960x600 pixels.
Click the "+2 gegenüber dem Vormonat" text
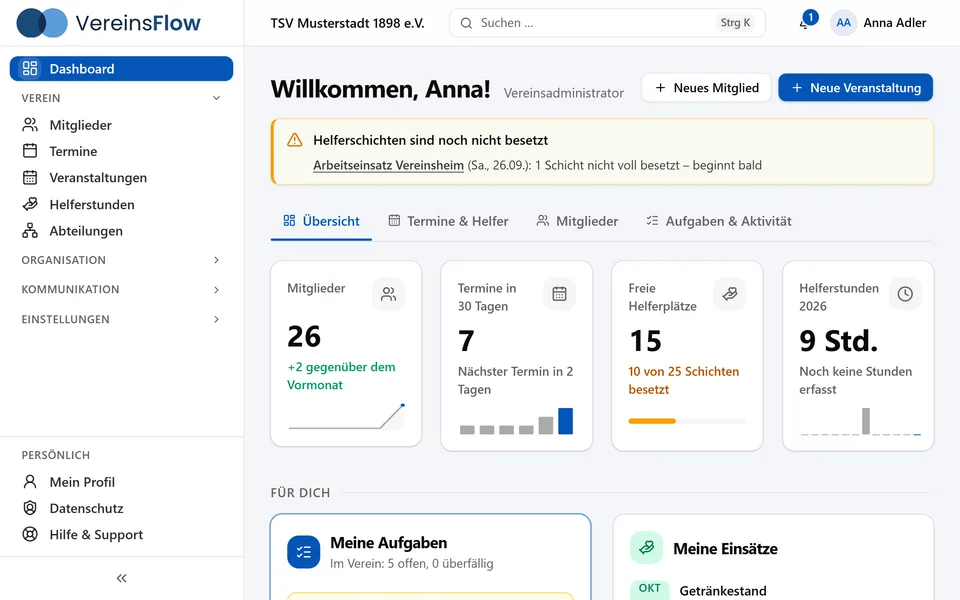pos(341,376)
